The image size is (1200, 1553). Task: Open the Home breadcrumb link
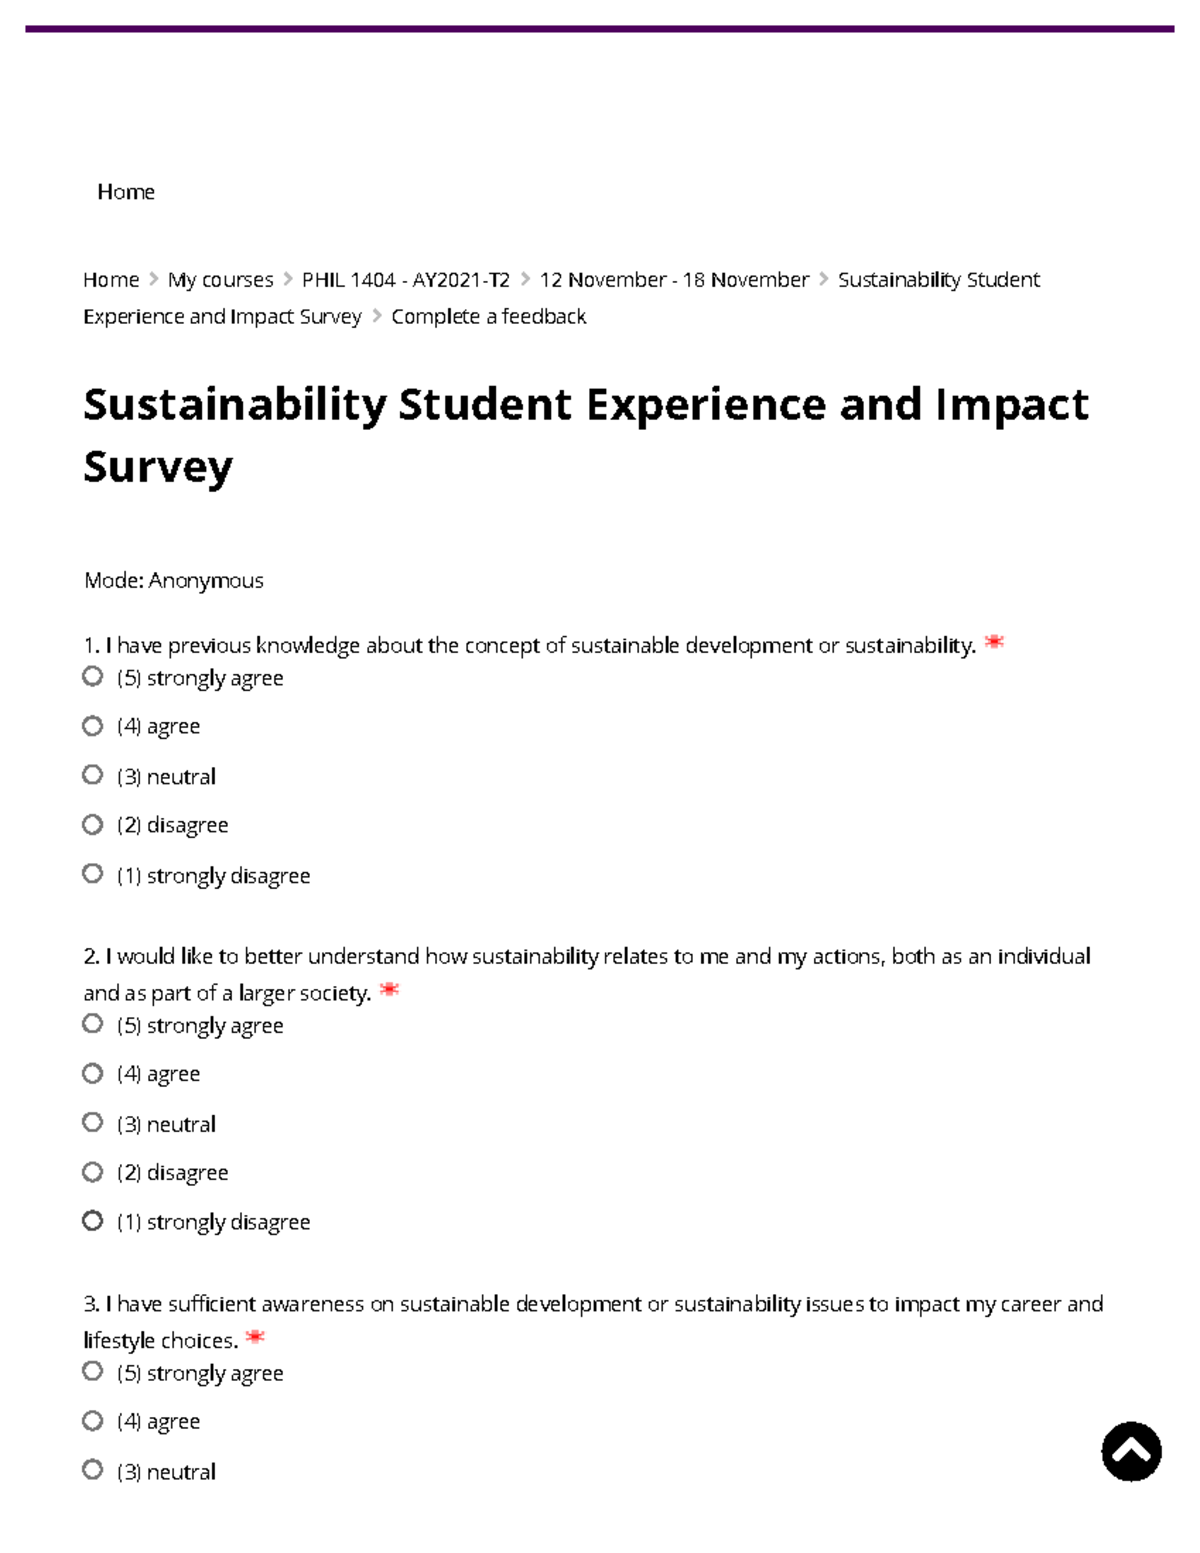[110, 279]
